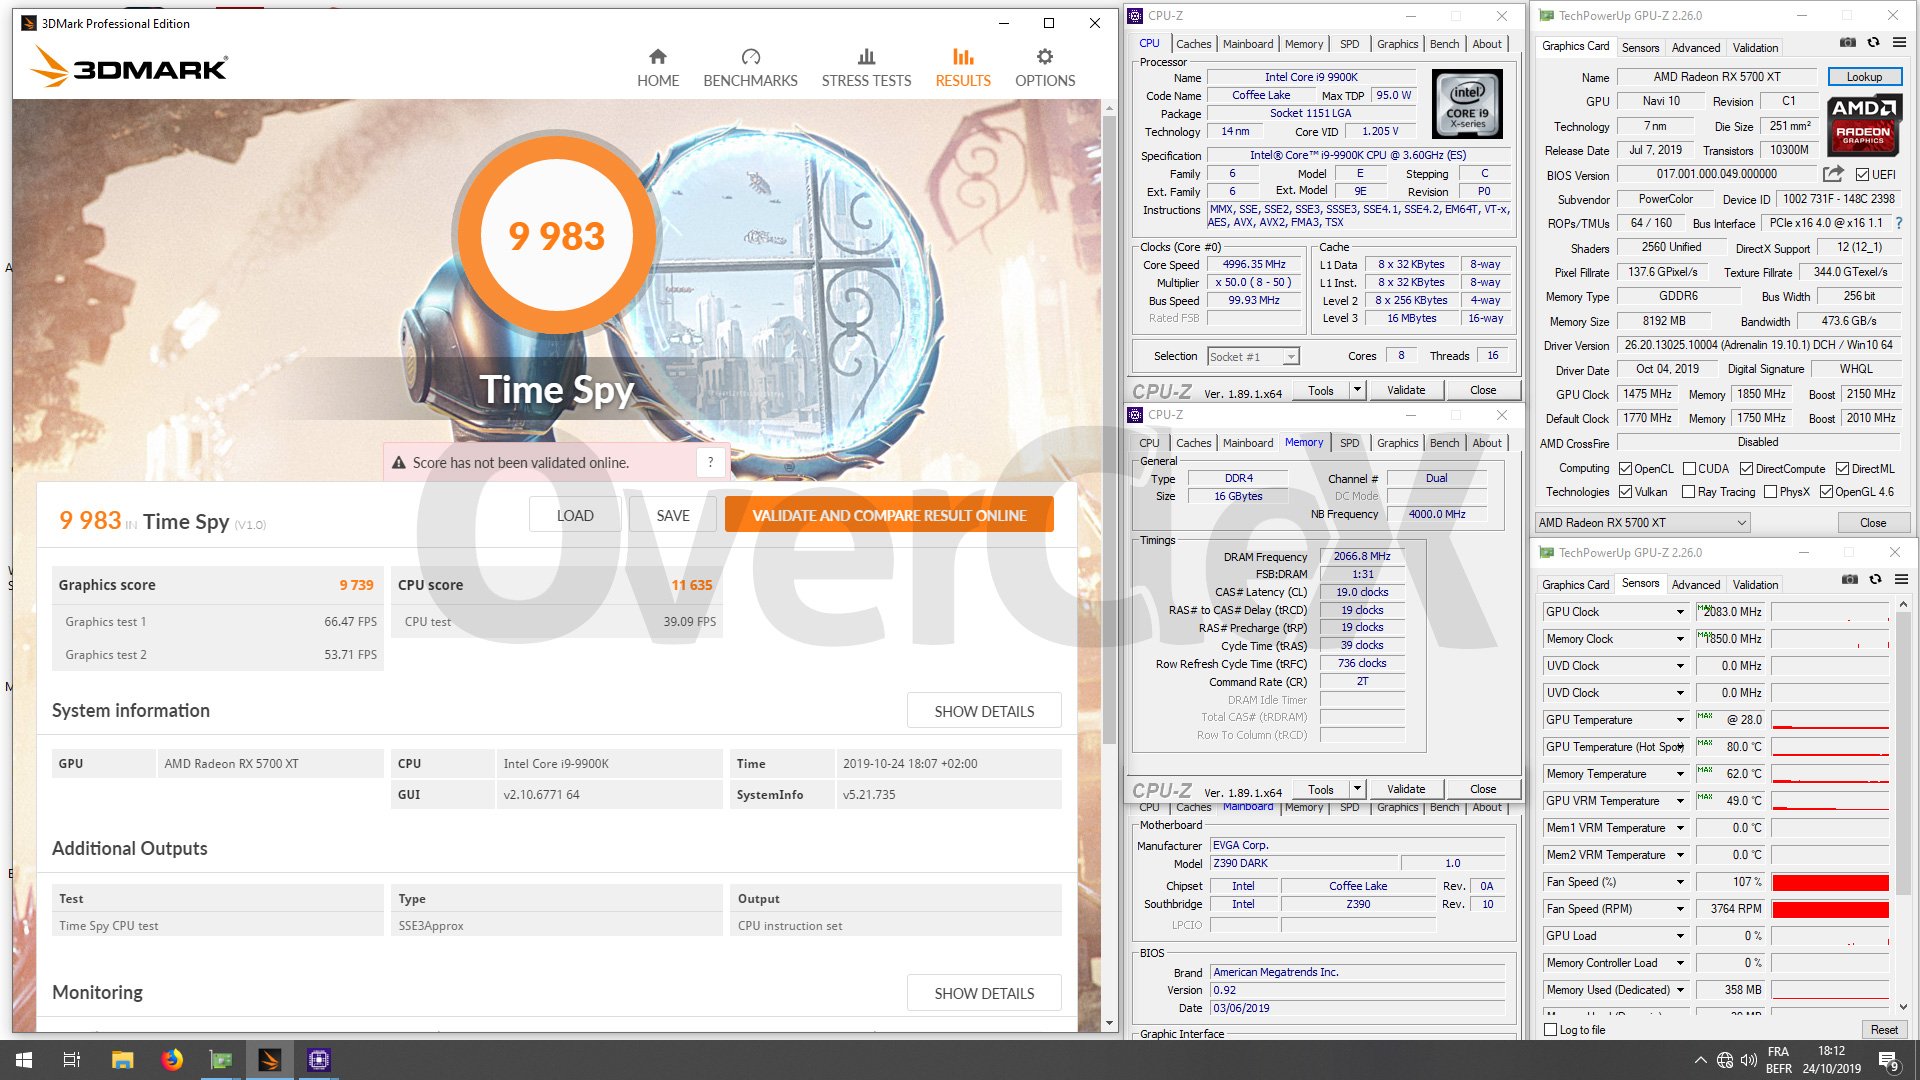Switch to the Advanced tab in GPU-Z
The height and width of the screenshot is (1080, 1920).
[1696, 48]
